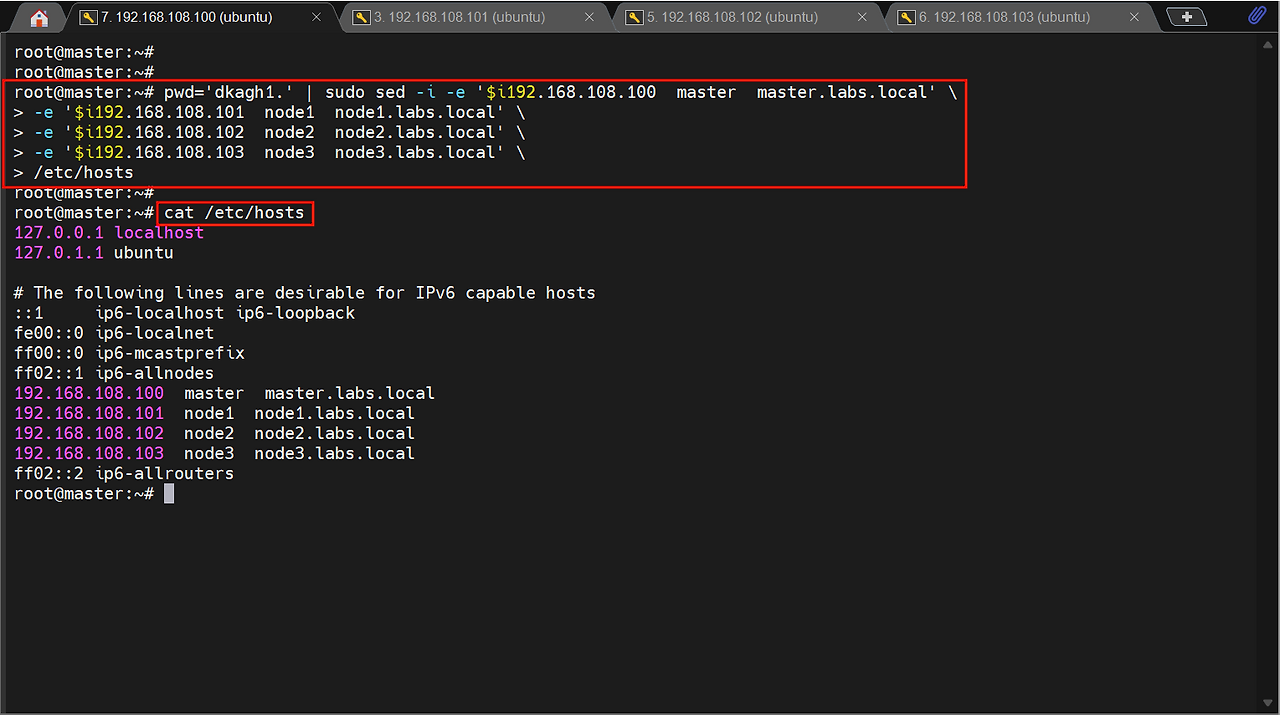This screenshot has height=715, width=1280.
Task: Click the terminal cursor at the last prompt
Action: (x=169, y=494)
